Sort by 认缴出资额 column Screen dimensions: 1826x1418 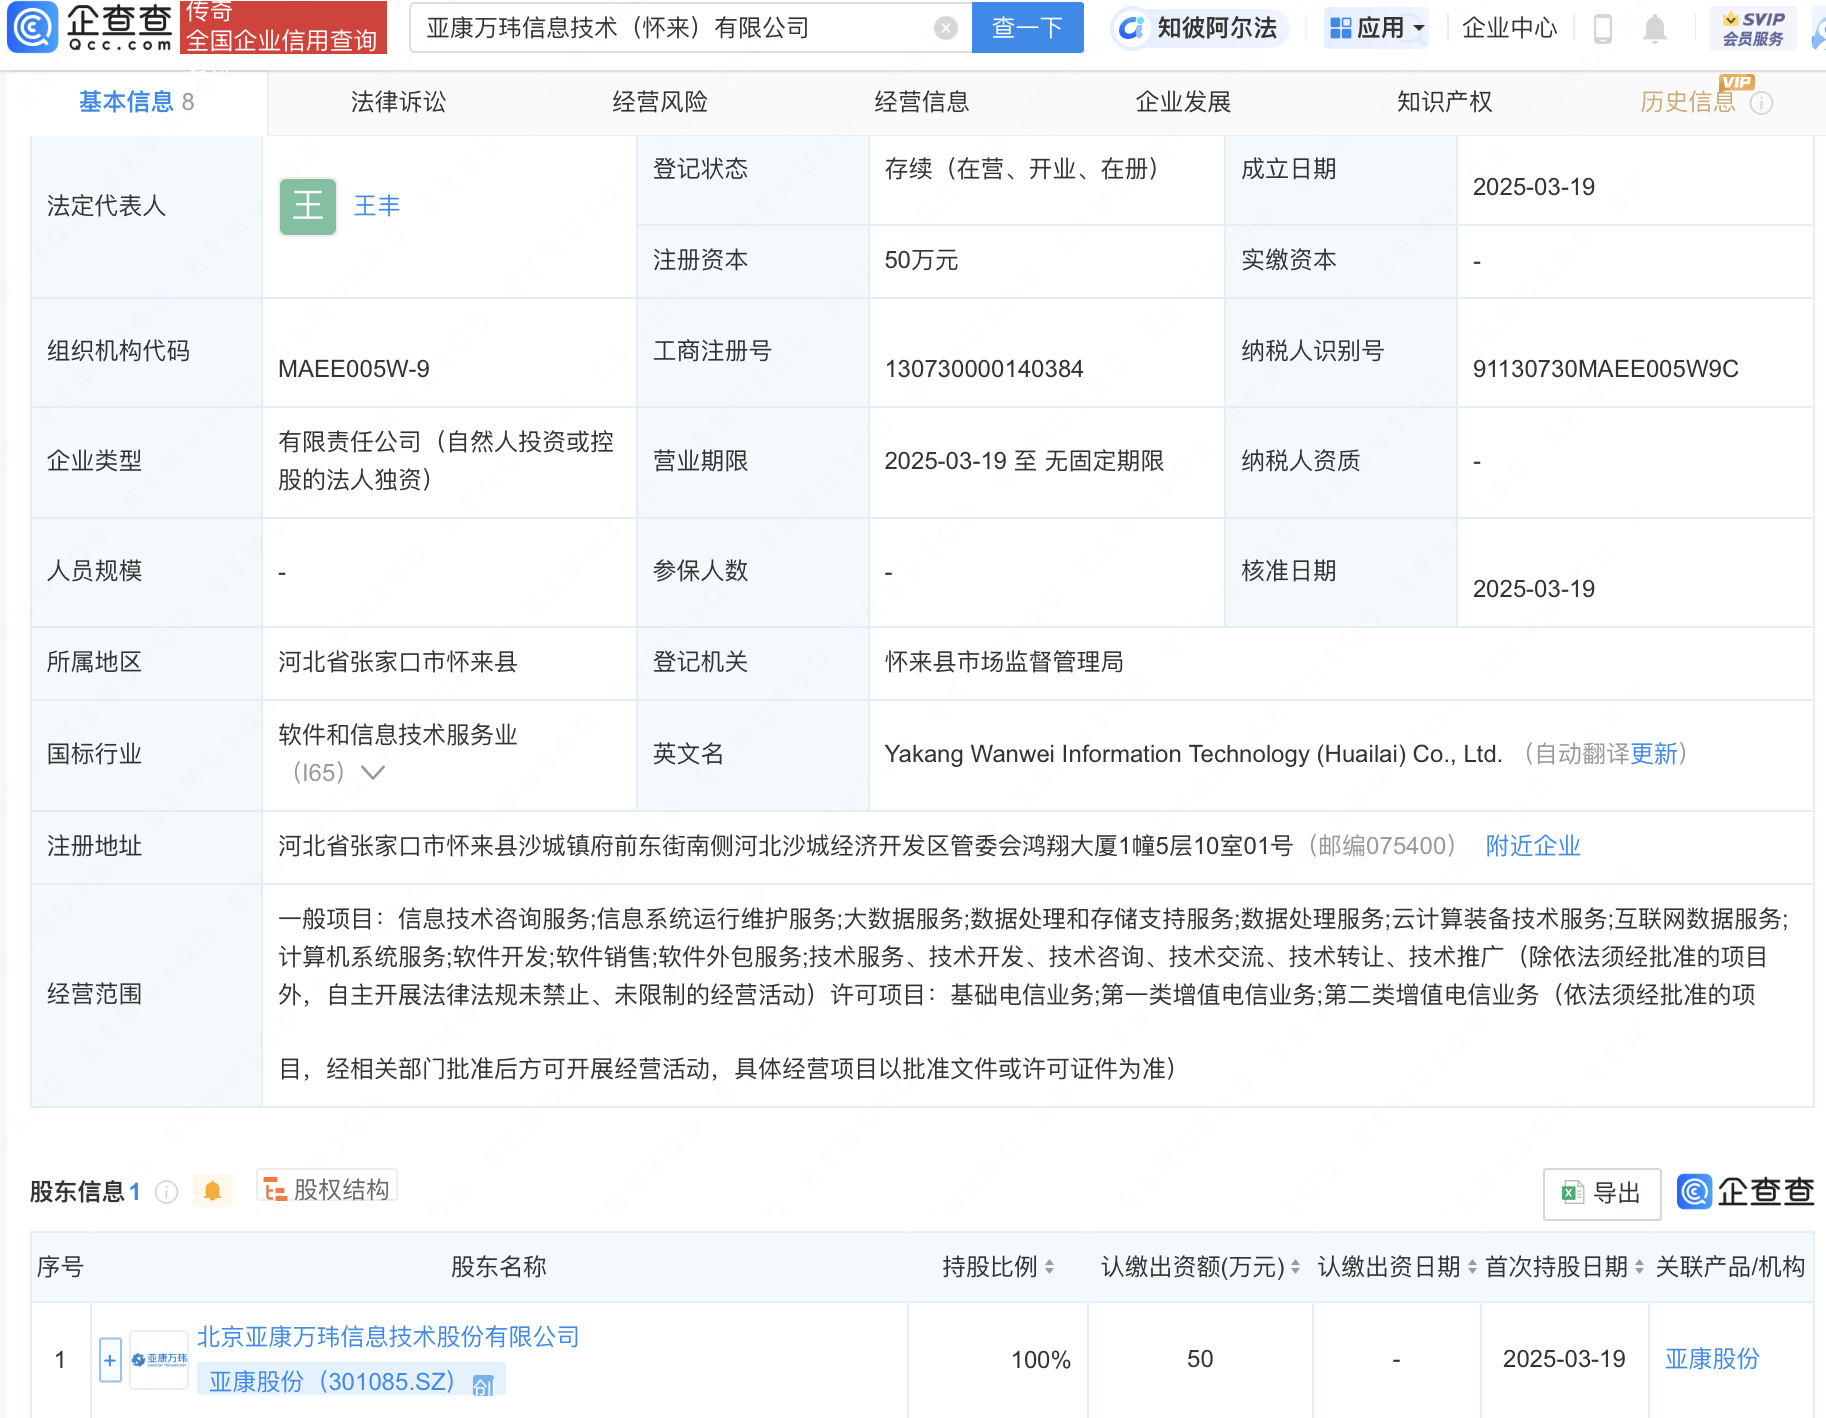point(1295,1267)
